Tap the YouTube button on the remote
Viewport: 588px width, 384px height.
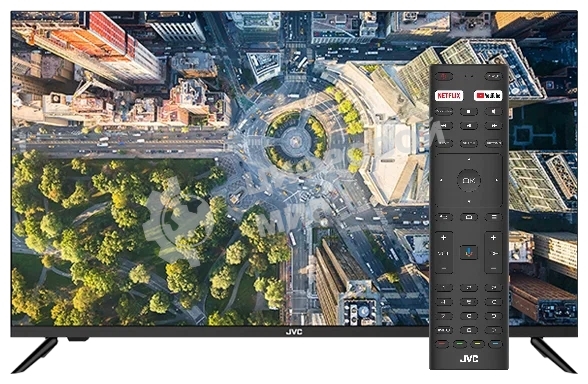488,96
